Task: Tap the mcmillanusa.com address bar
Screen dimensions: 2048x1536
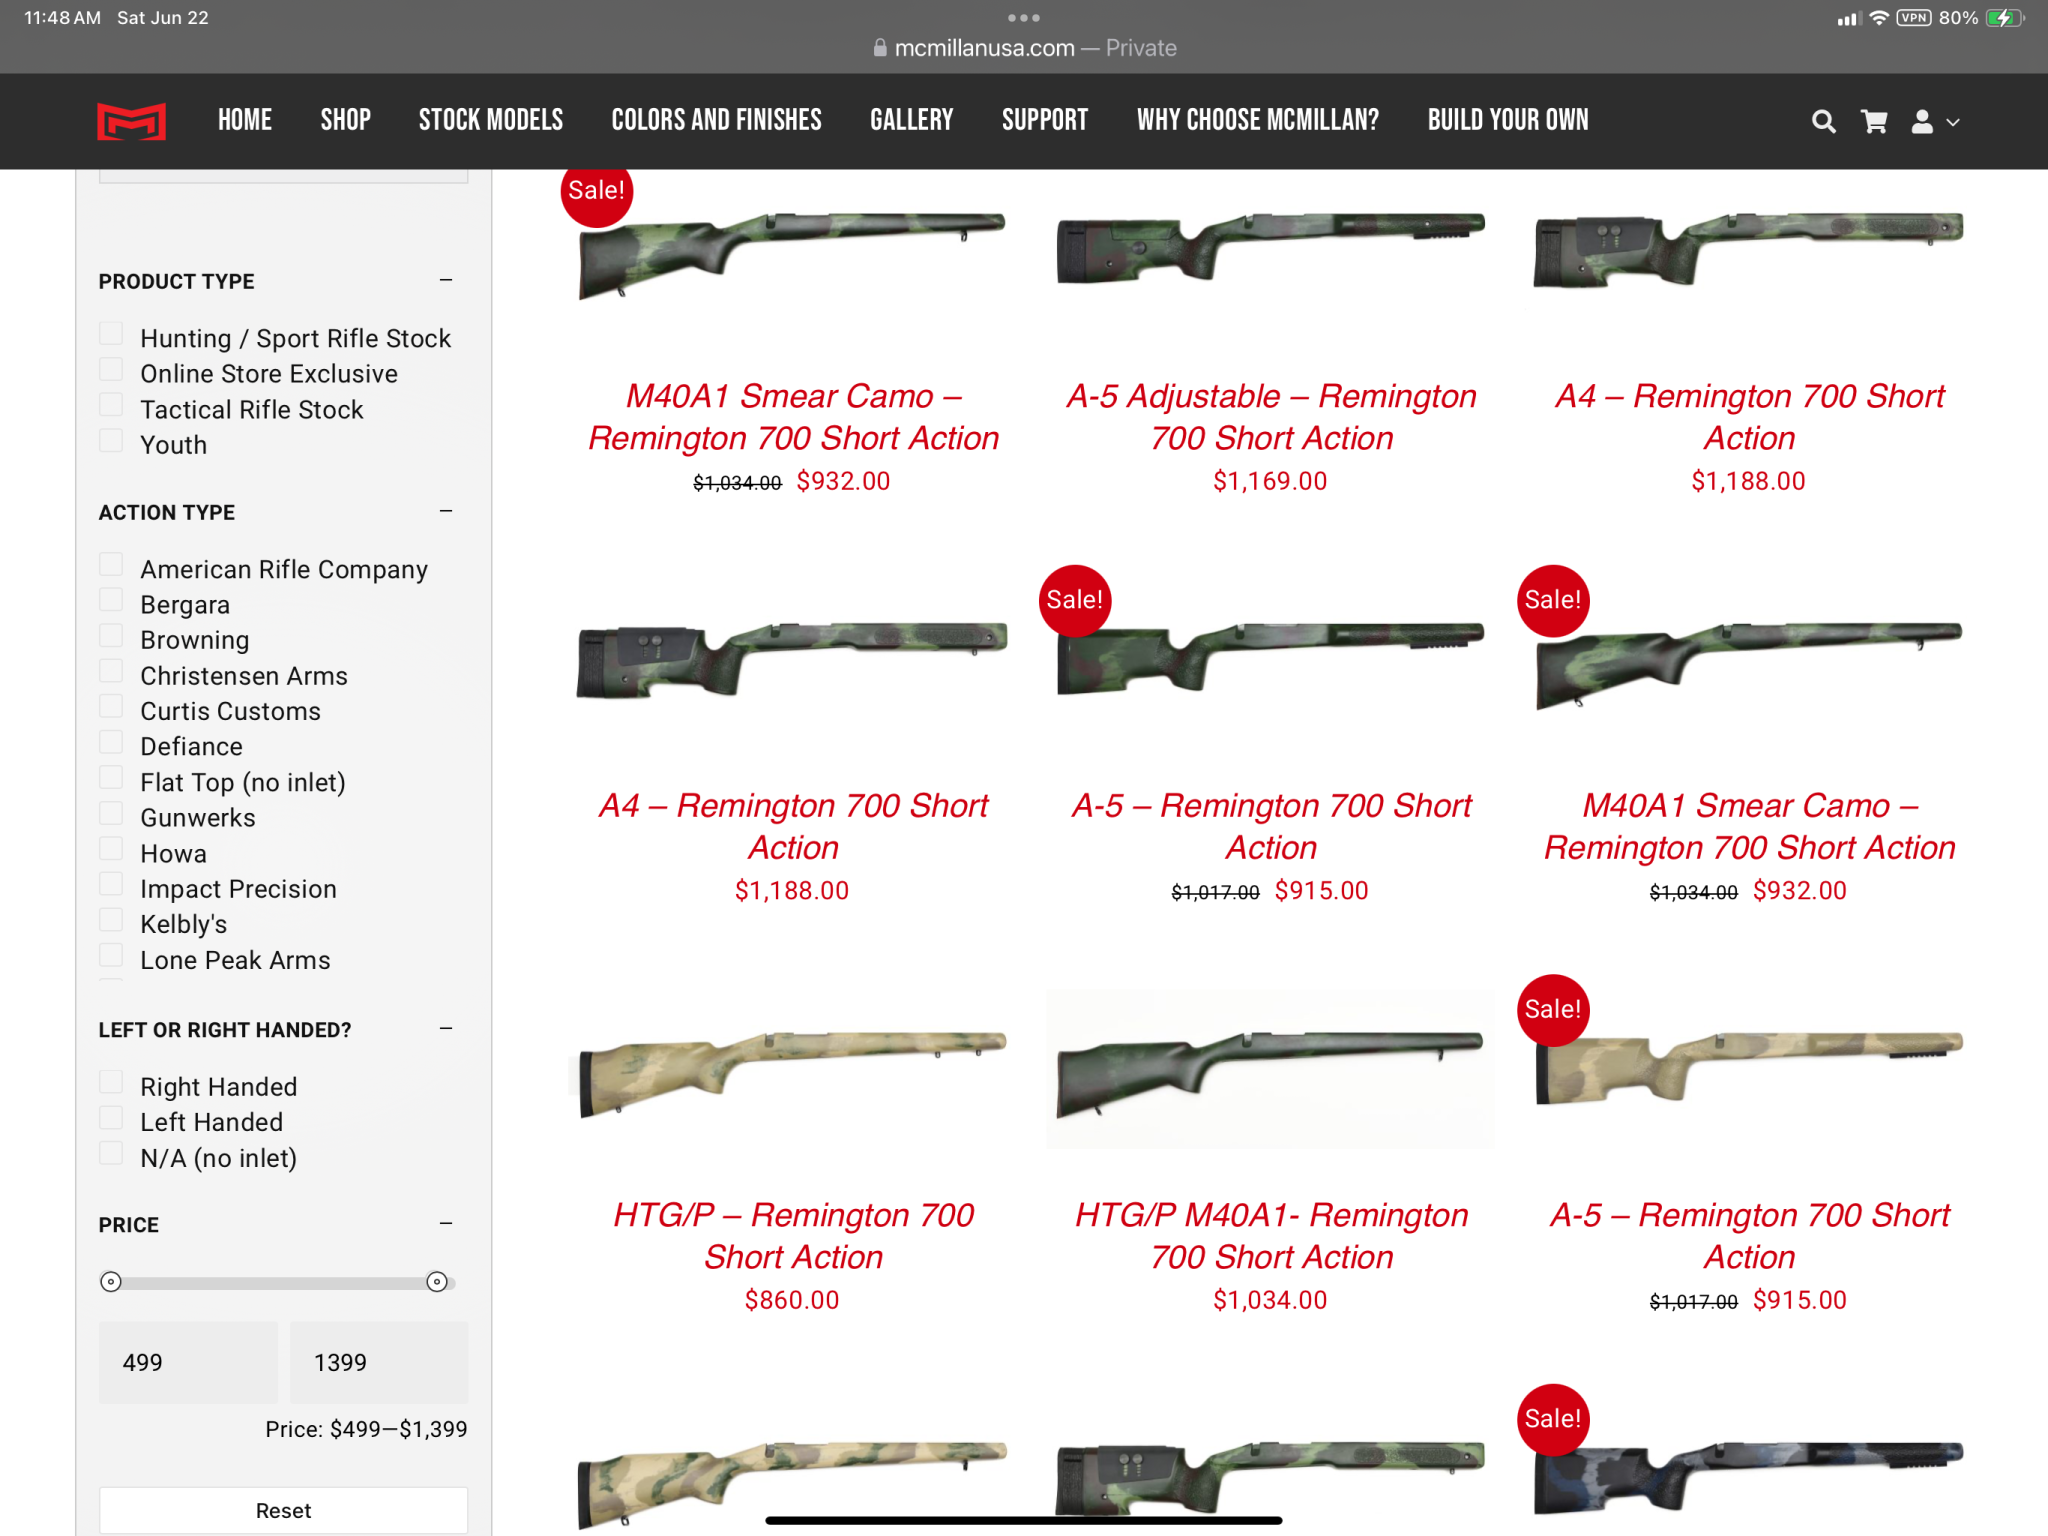Action: pos(1024,48)
